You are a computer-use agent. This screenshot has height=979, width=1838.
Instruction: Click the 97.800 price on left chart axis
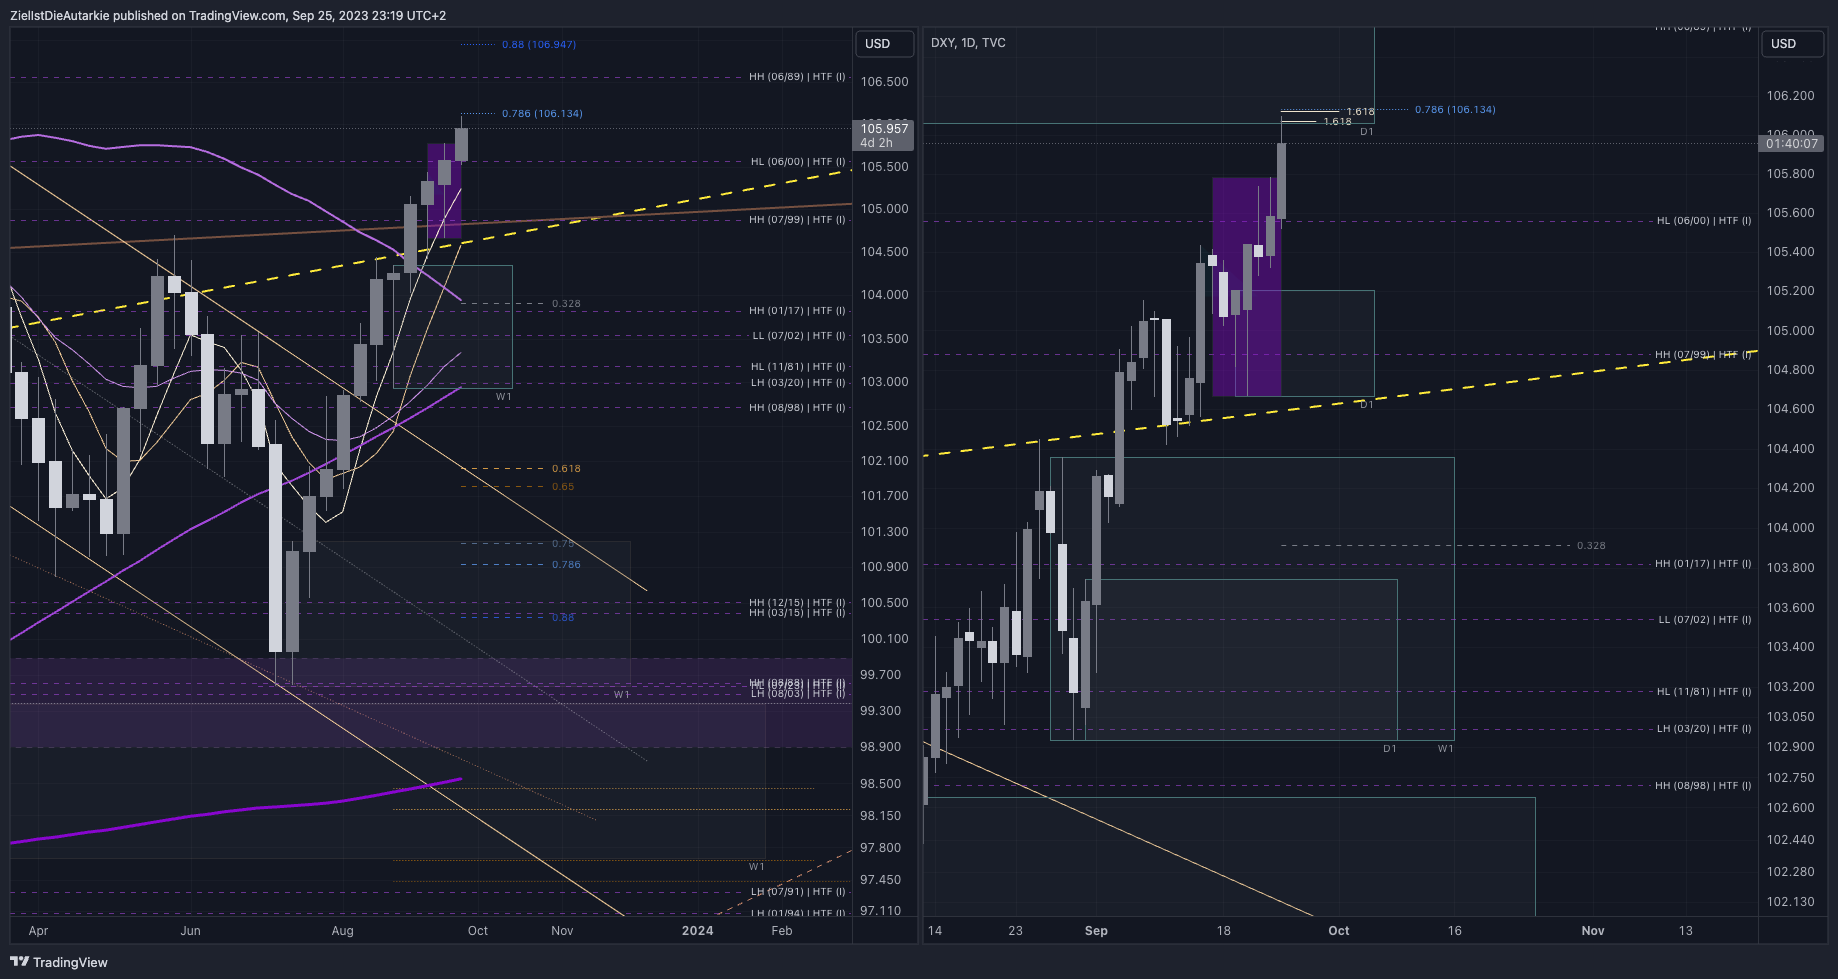tap(880, 848)
